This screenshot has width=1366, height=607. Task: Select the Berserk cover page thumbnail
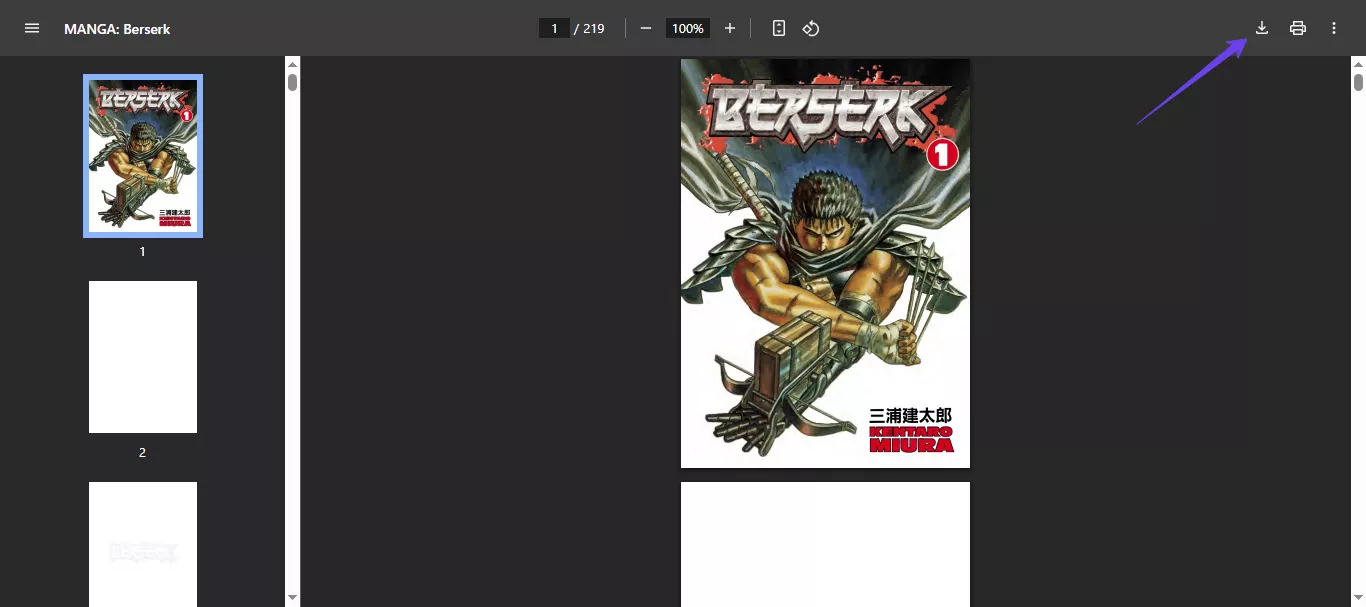point(142,155)
